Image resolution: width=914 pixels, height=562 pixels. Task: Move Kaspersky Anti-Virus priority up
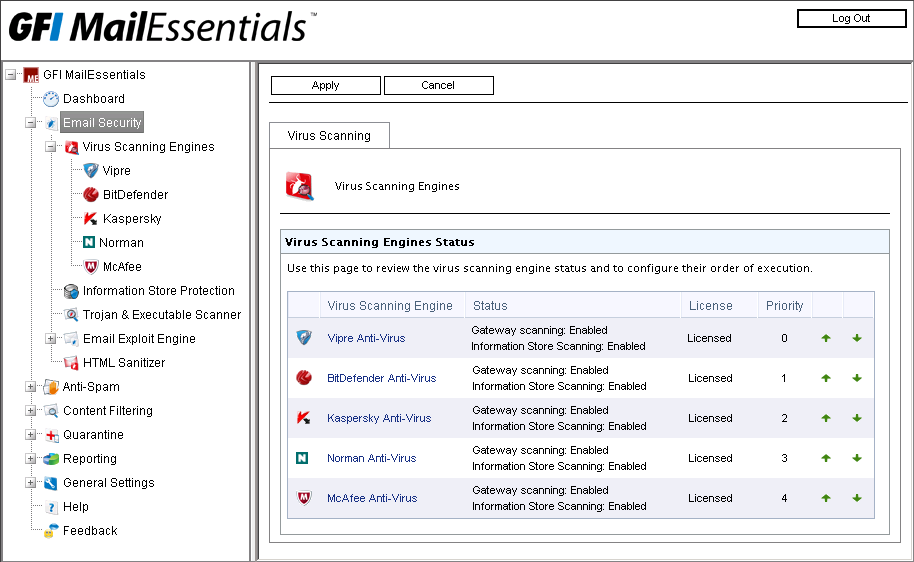(826, 418)
